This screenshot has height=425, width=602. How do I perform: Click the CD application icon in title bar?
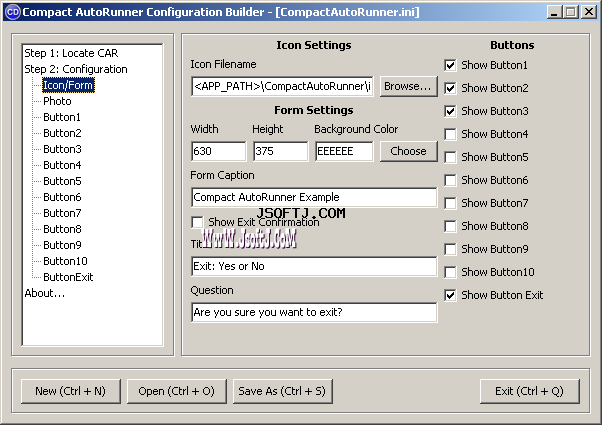[12, 12]
